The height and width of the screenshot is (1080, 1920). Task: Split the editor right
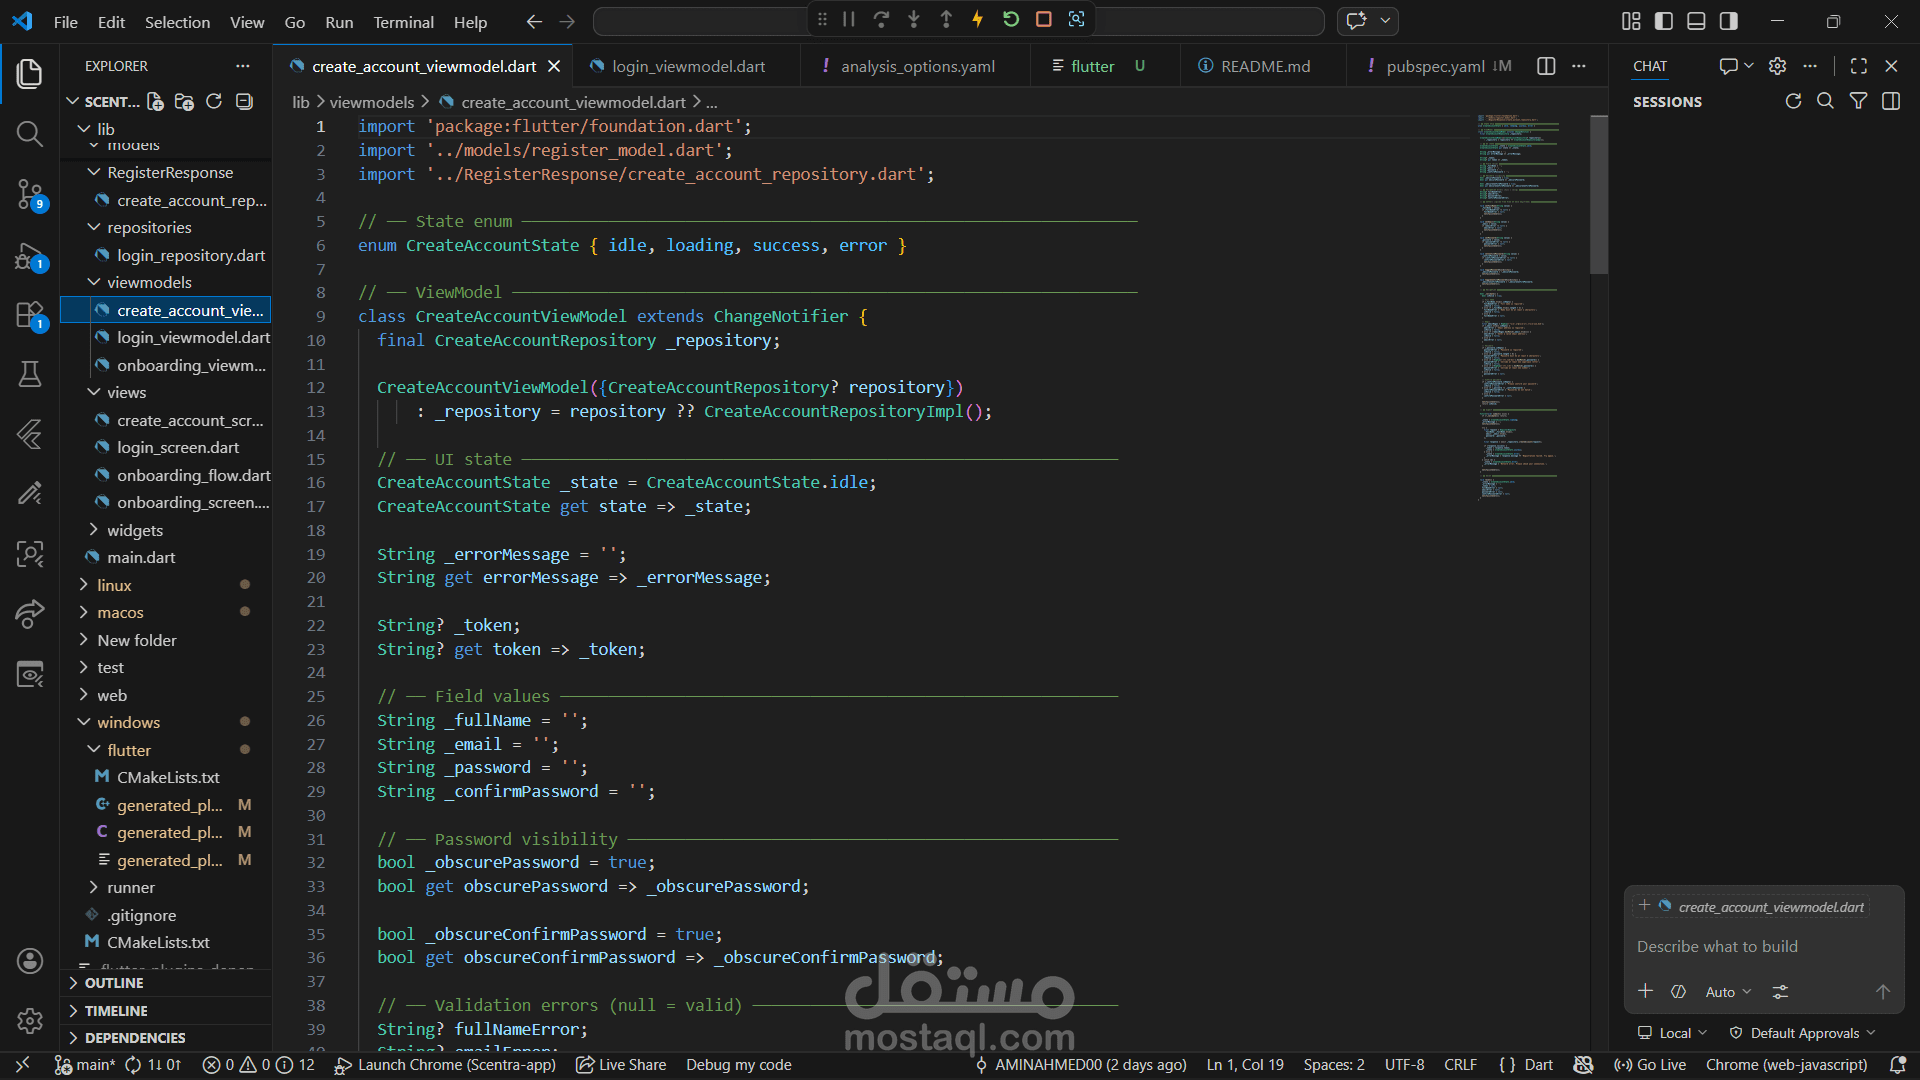coord(1546,66)
